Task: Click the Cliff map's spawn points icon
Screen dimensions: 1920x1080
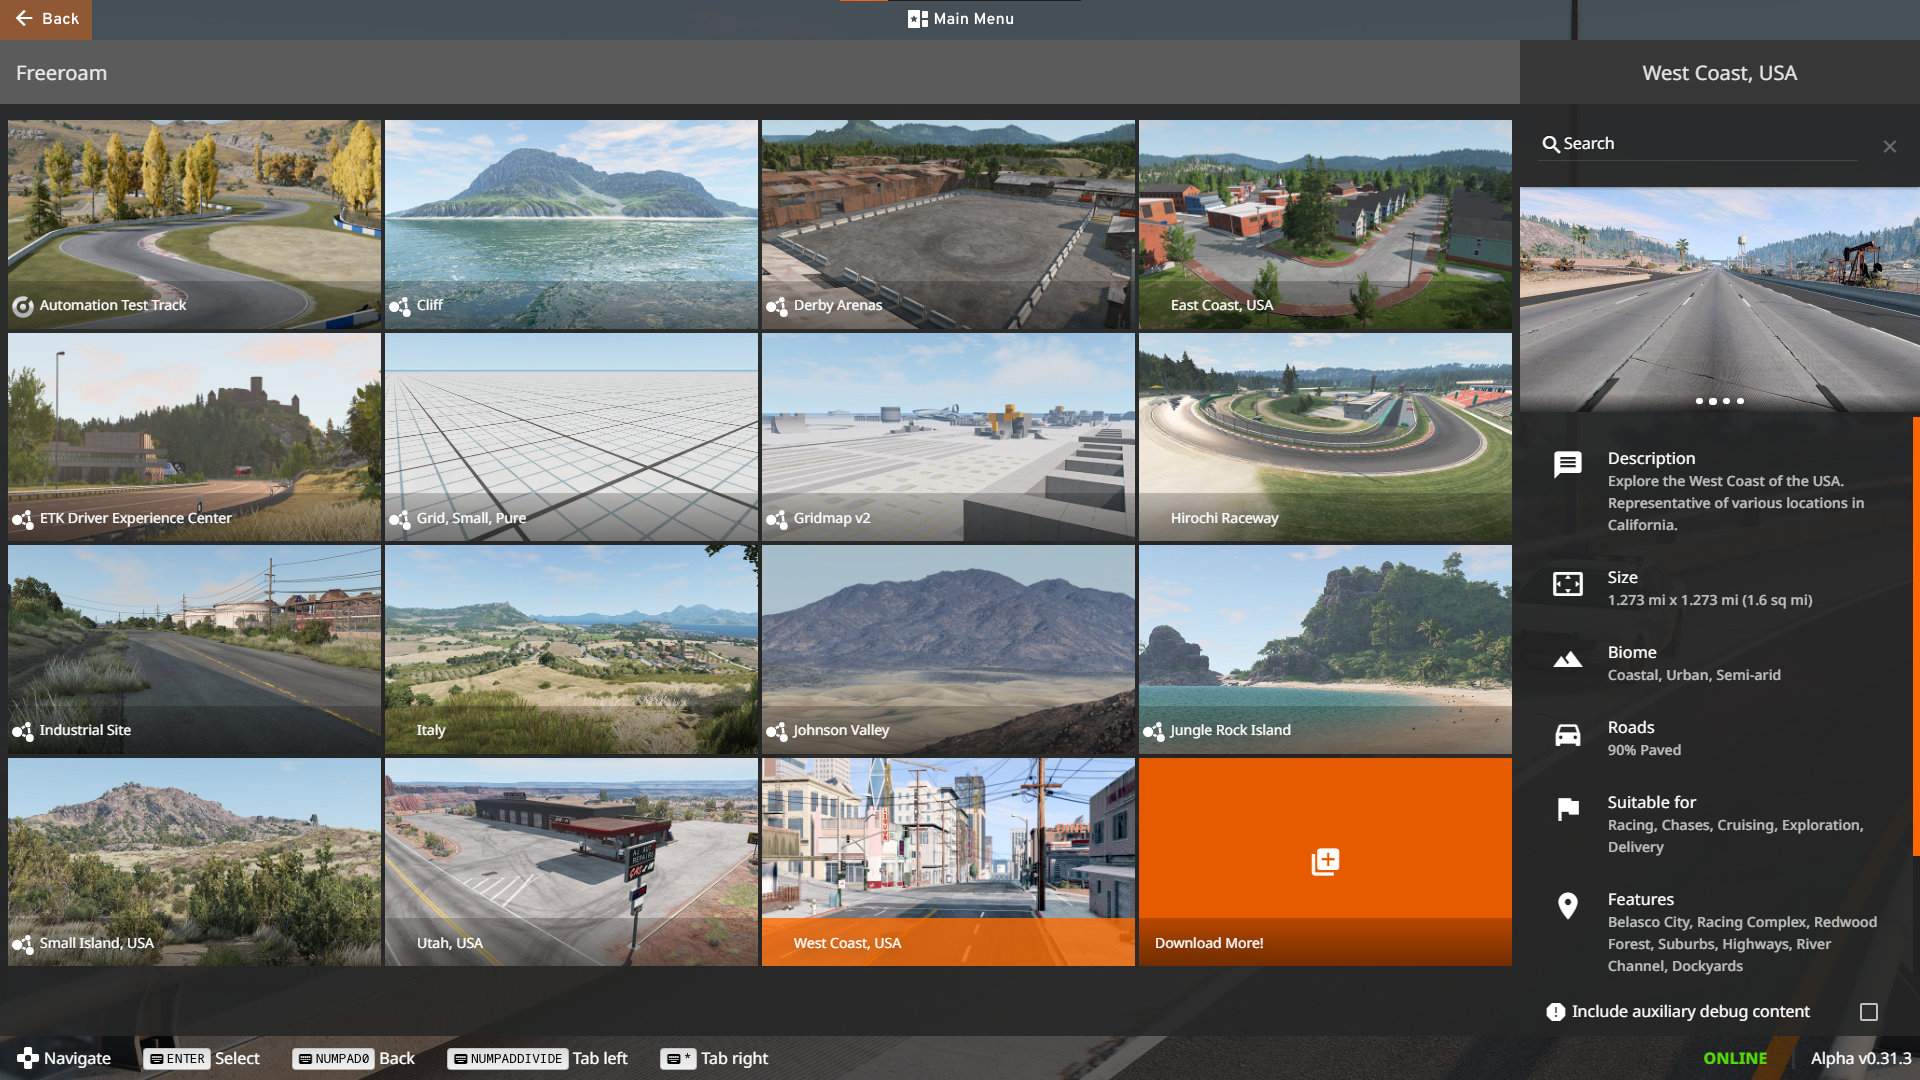Action: (400, 306)
